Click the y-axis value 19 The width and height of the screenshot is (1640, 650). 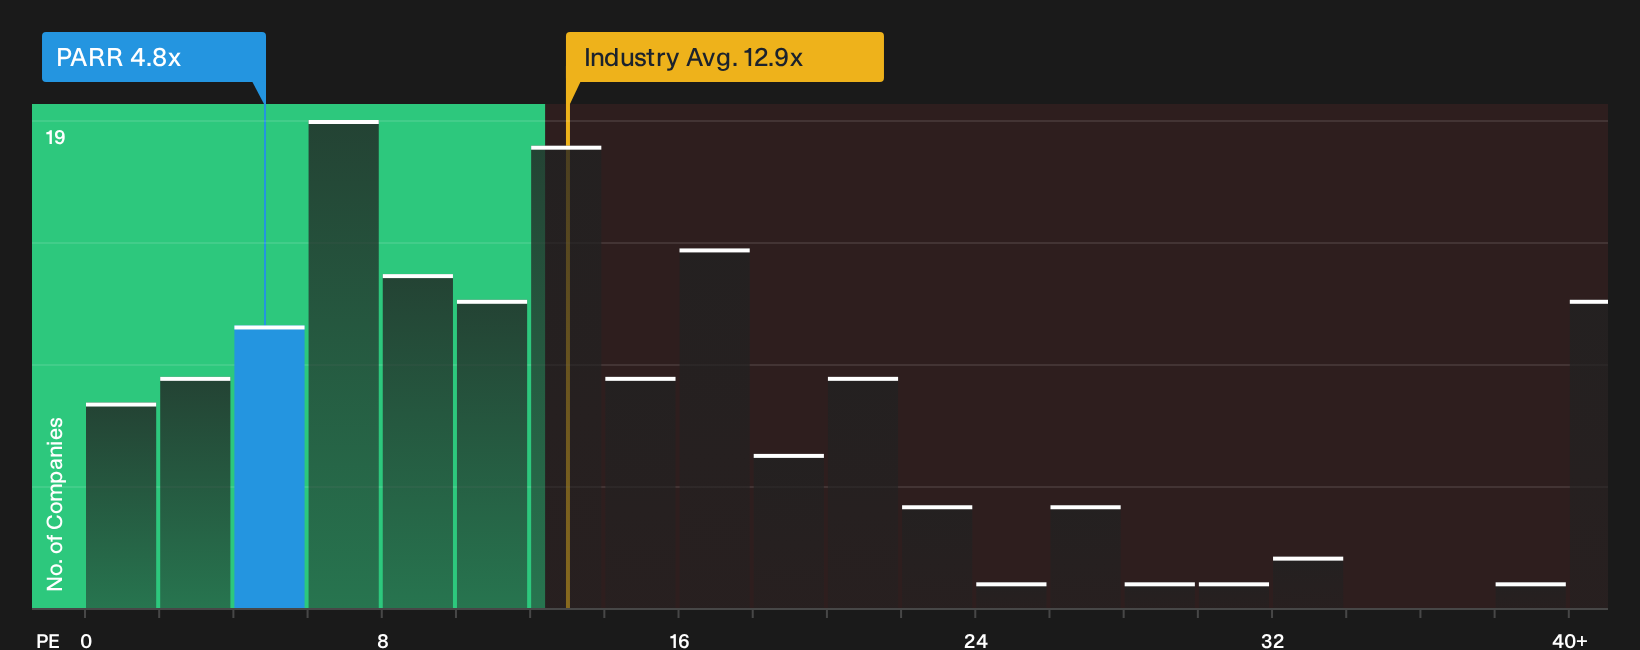[55, 137]
